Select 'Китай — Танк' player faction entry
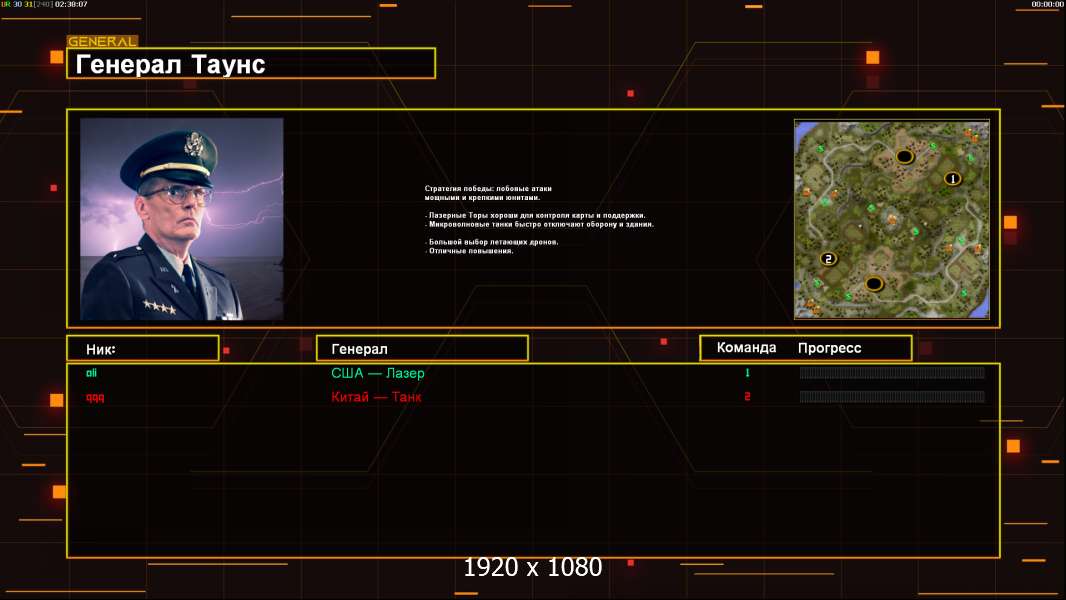Image resolution: width=1066 pixels, height=600 pixels. [x=376, y=397]
